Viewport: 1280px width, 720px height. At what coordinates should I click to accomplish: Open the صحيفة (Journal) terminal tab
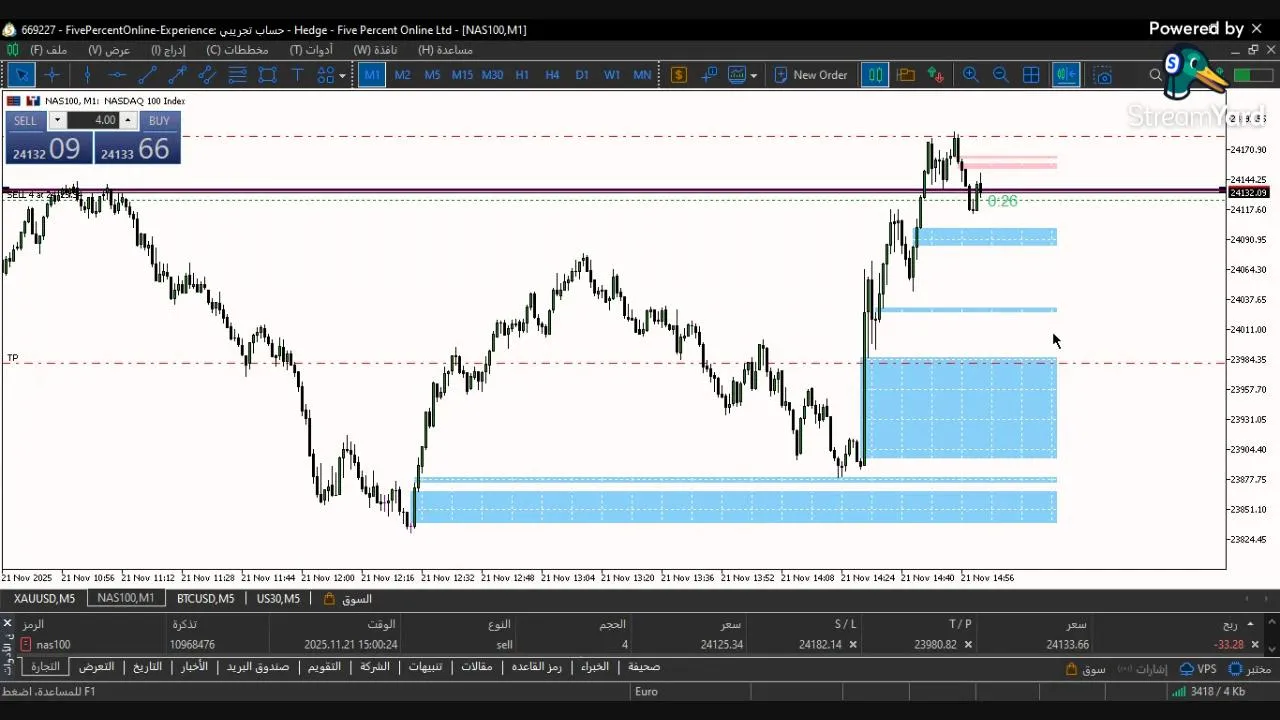click(643, 667)
